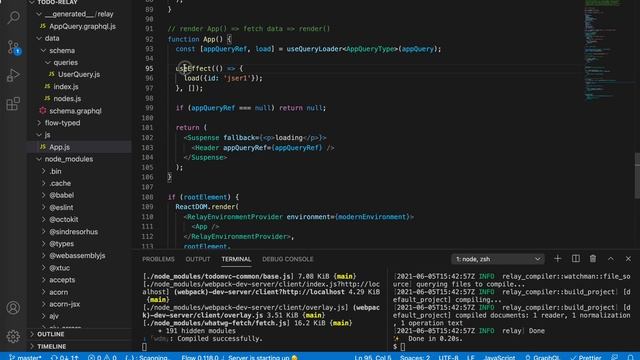Open AppQuery.graphql.js file
Screen dimensions: 640x360
click(82, 26)
